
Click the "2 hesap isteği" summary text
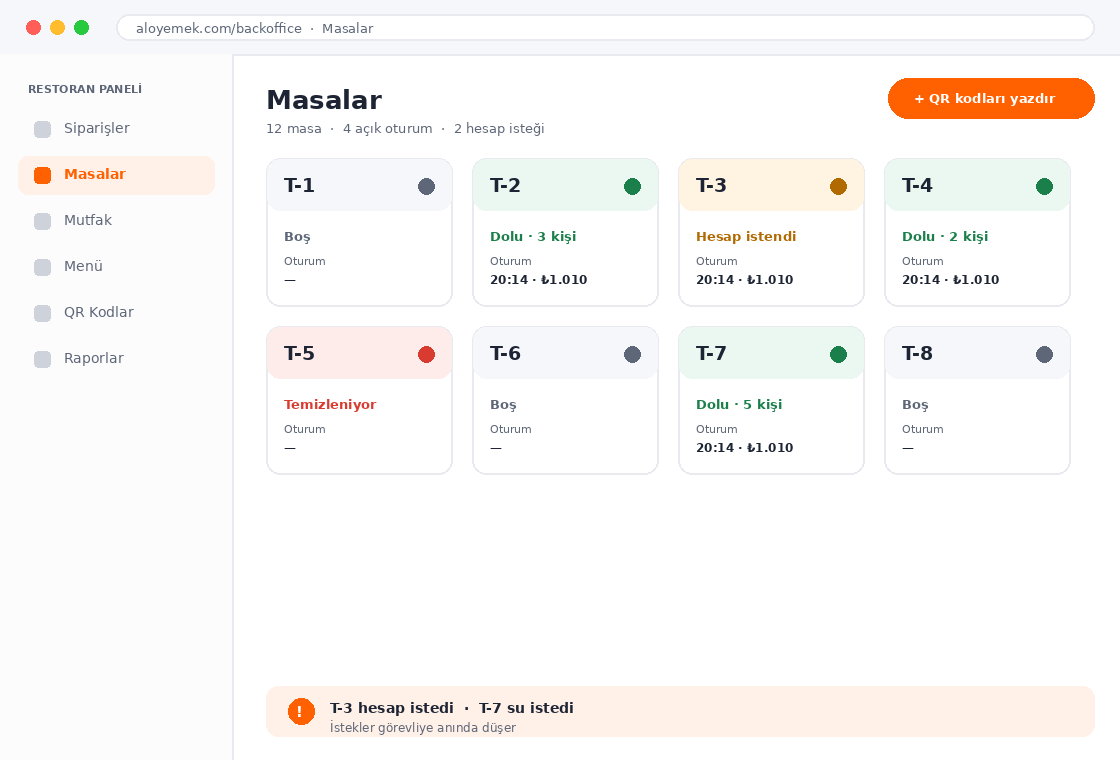[x=499, y=129]
